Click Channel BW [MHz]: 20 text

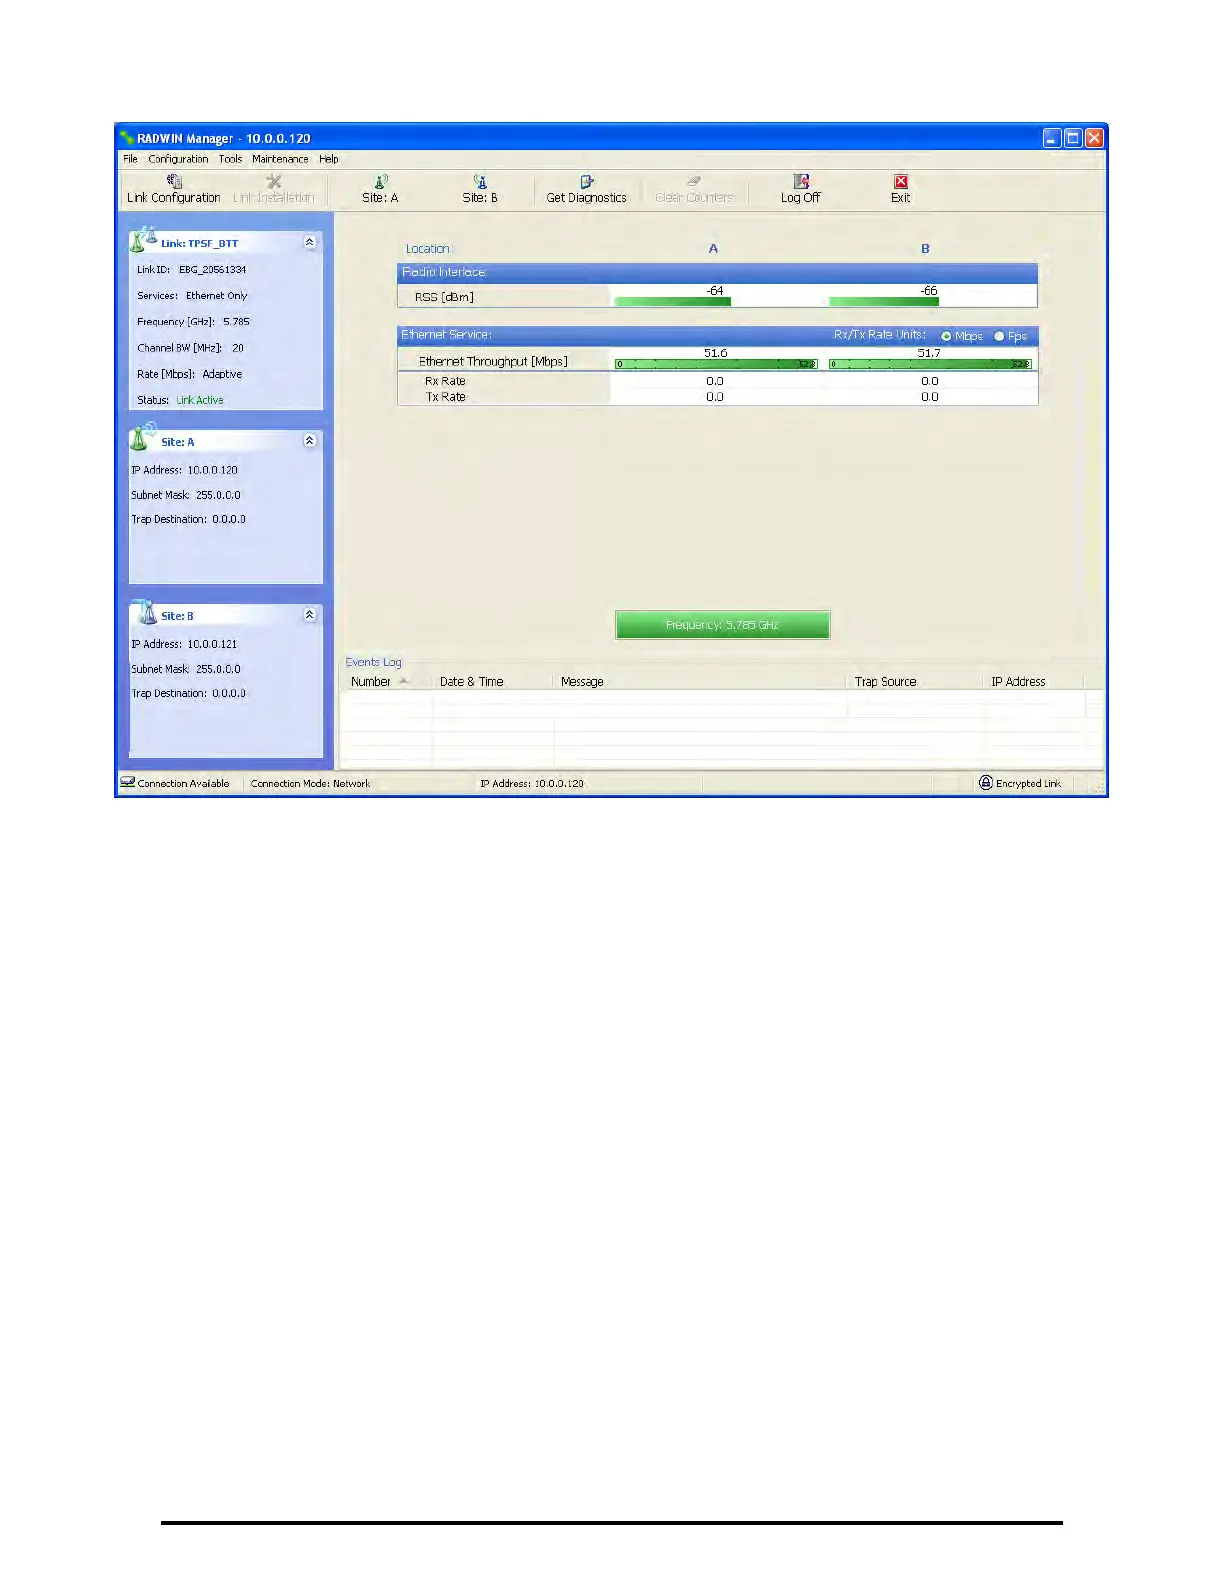point(190,348)
